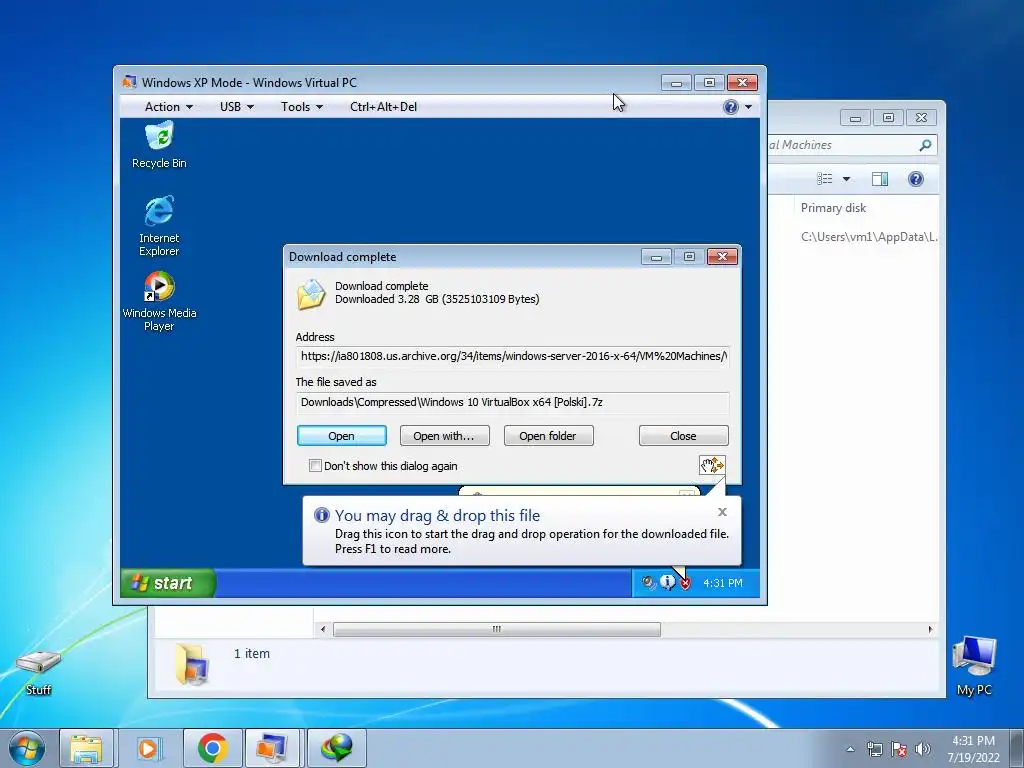Click Open button in download dialog
1024x768 pixels.
point(342,436)
